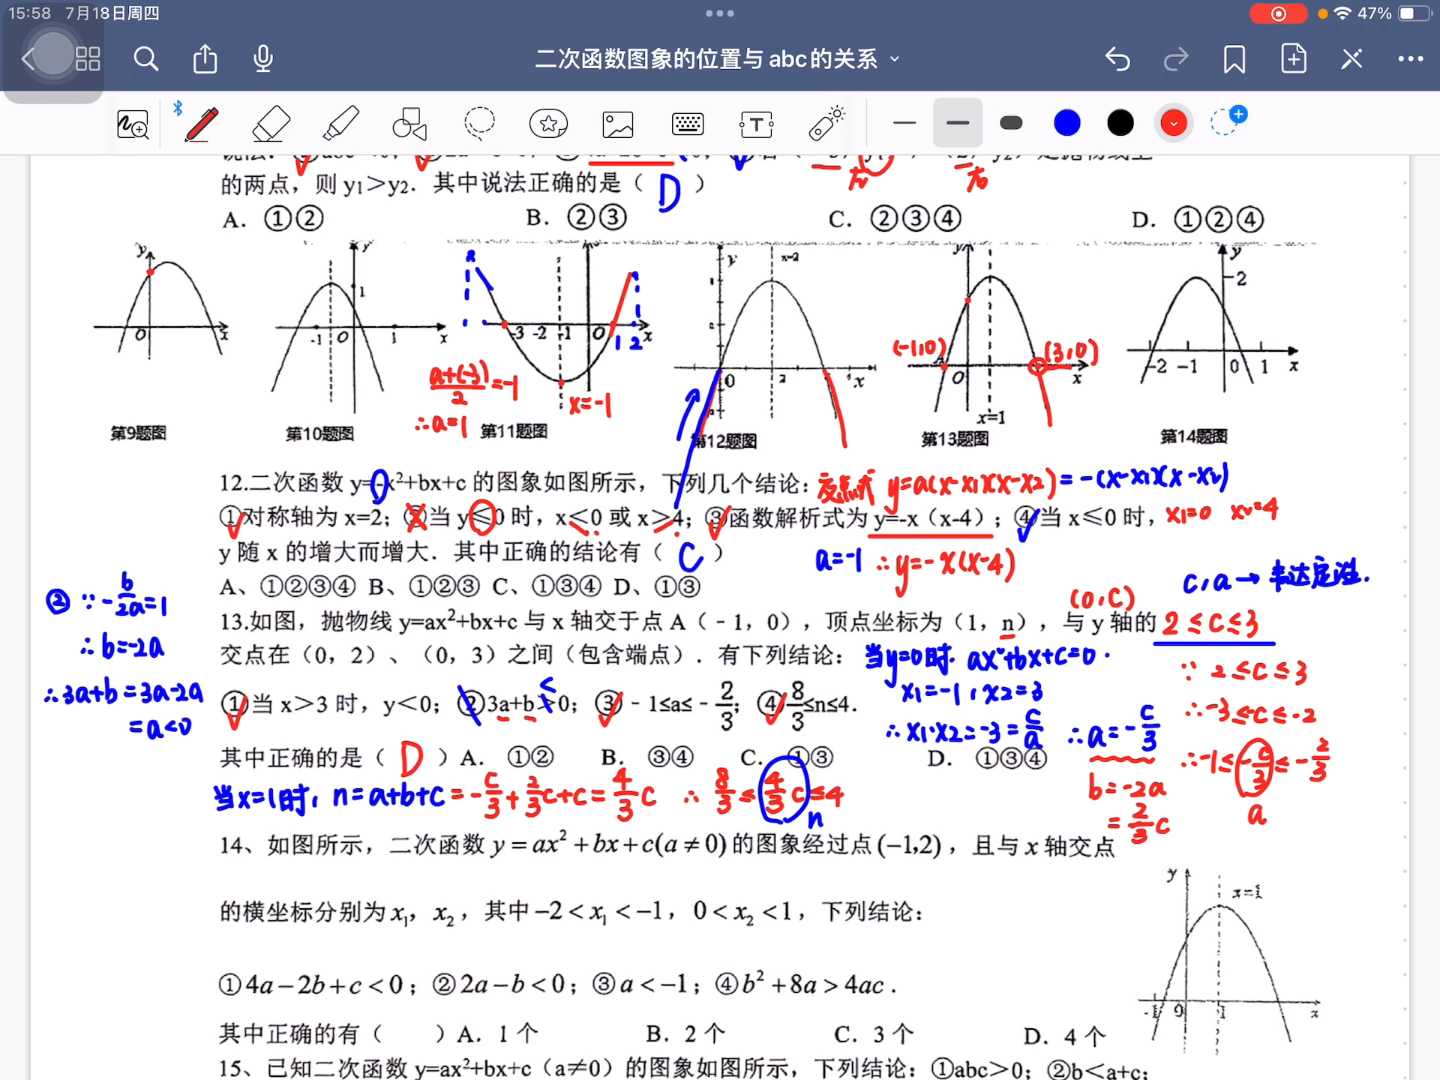Pick the red pen color
Screen dimensions: 1440x1080
pyautogui.click(x=1174, y=123)
